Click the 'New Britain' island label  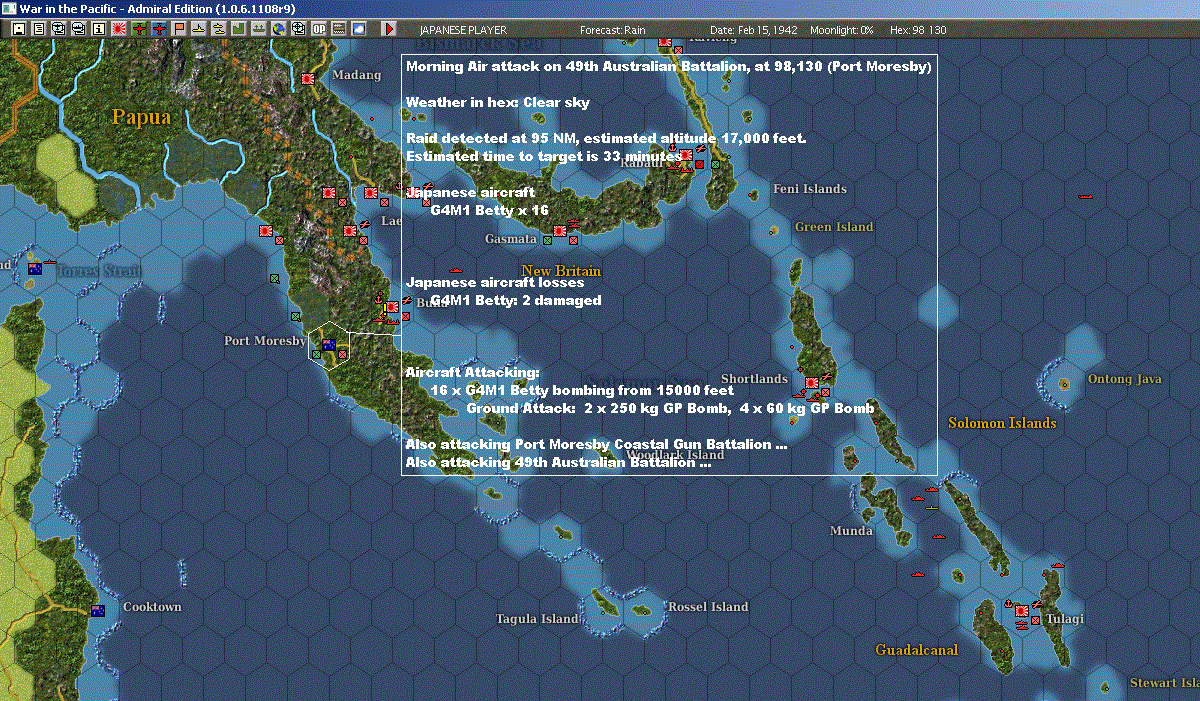point(561,271)
